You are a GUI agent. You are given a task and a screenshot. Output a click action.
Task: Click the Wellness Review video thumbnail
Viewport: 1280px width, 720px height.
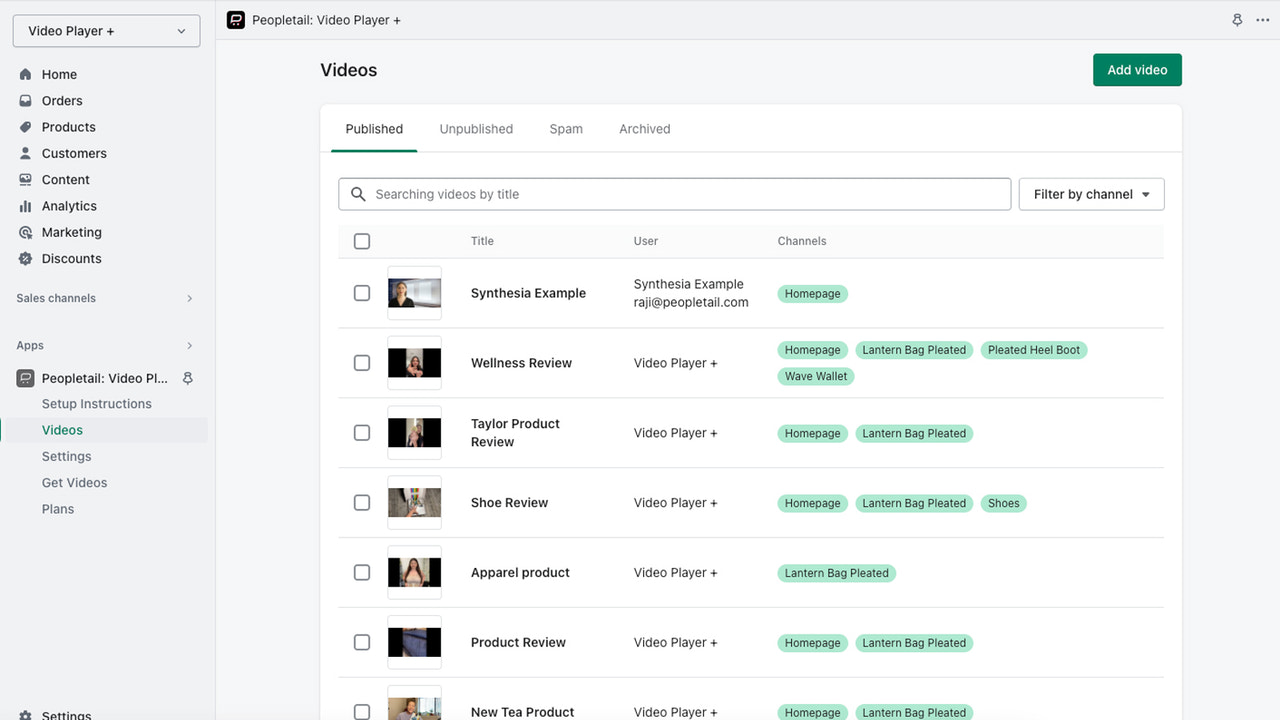(414, 362)
